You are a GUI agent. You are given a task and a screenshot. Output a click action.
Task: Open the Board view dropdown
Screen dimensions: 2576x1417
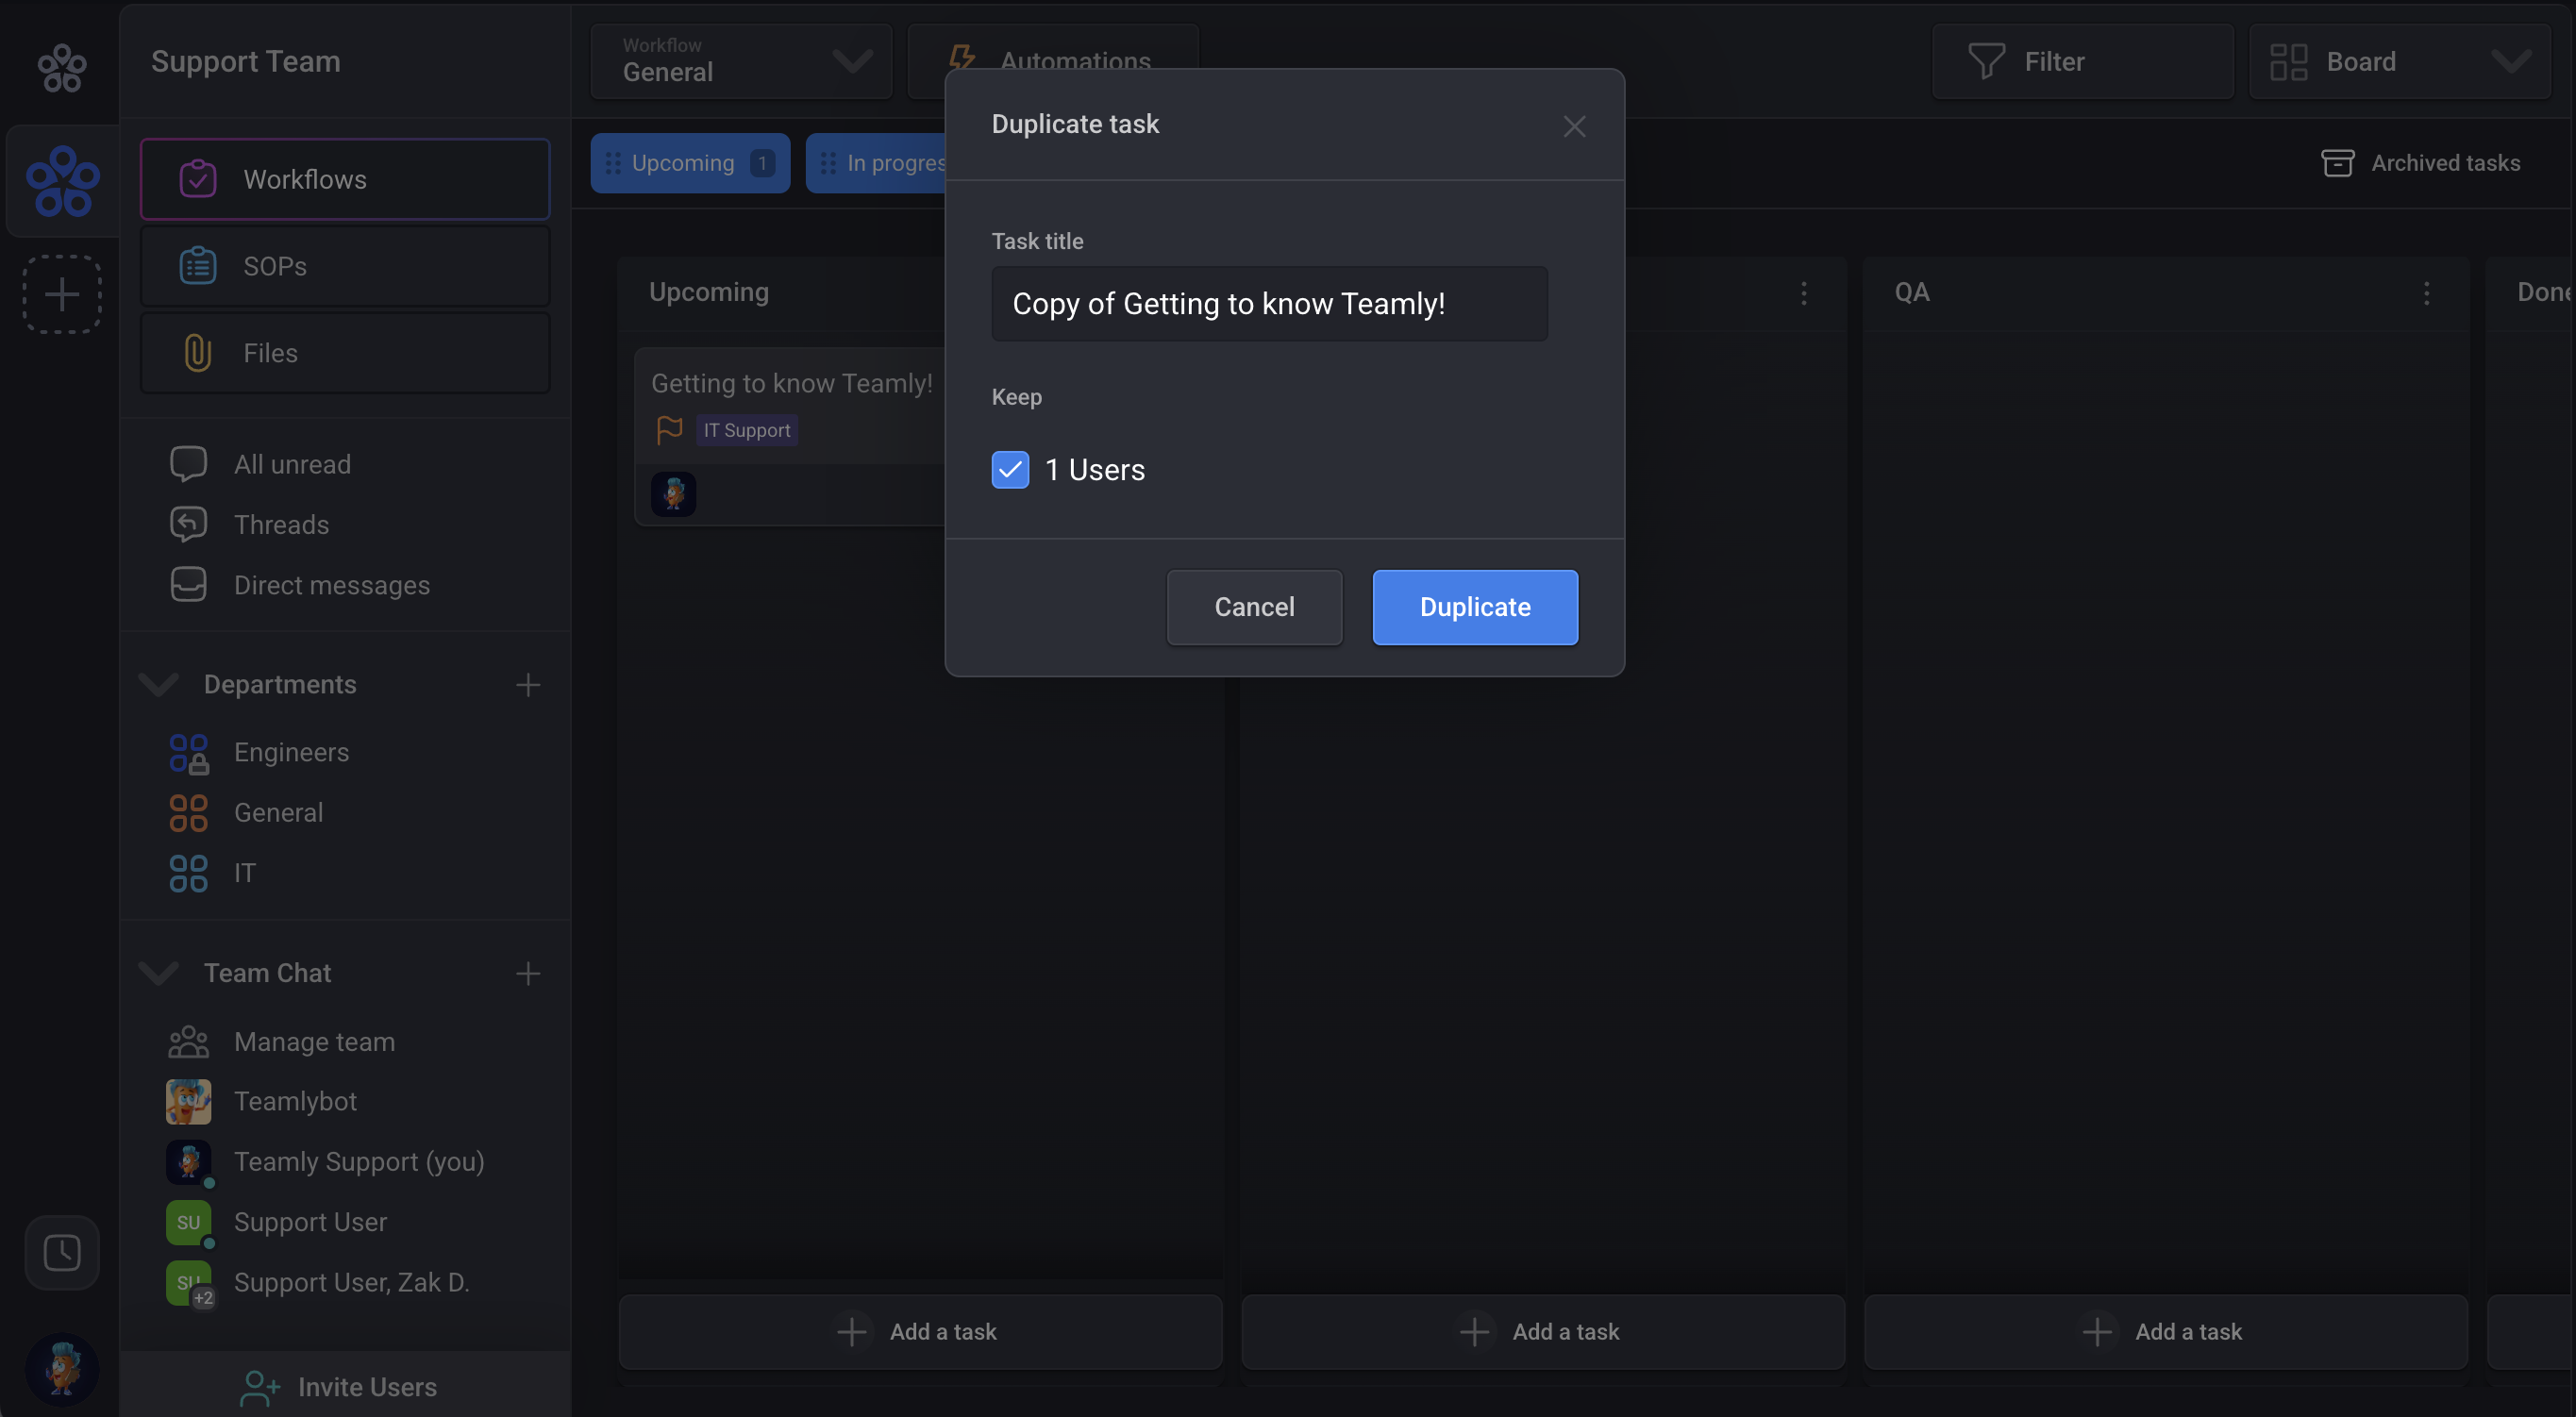(x=2398, y=62)
